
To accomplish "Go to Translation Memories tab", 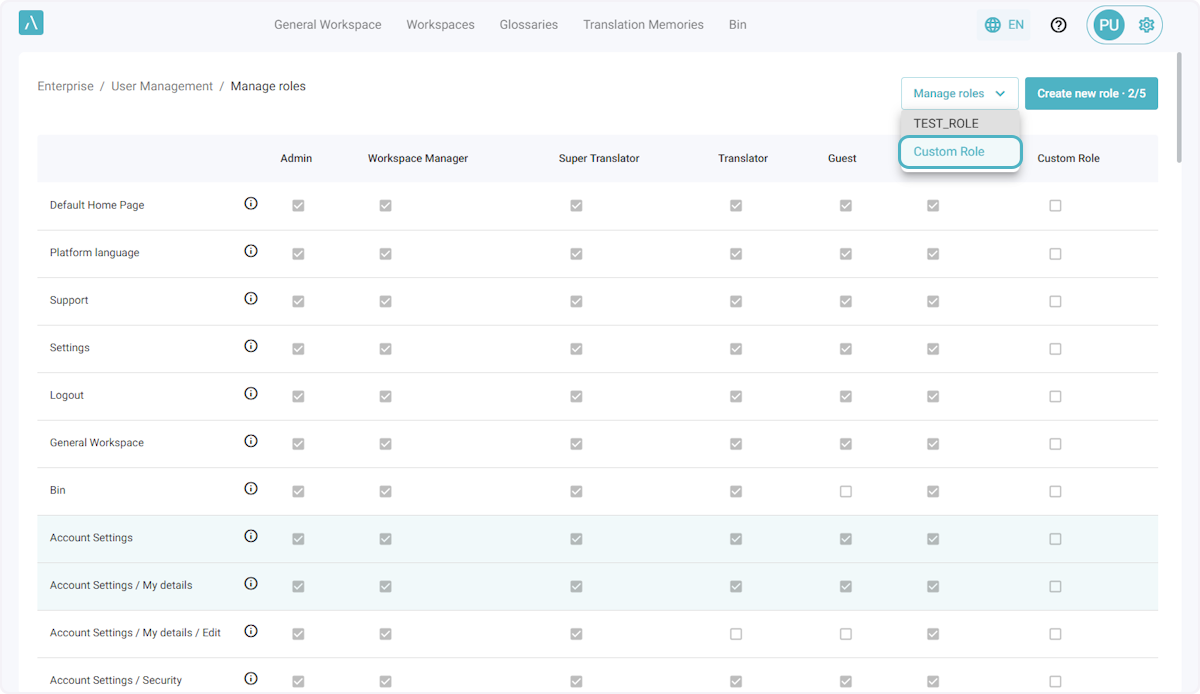I will coord(643,25).
